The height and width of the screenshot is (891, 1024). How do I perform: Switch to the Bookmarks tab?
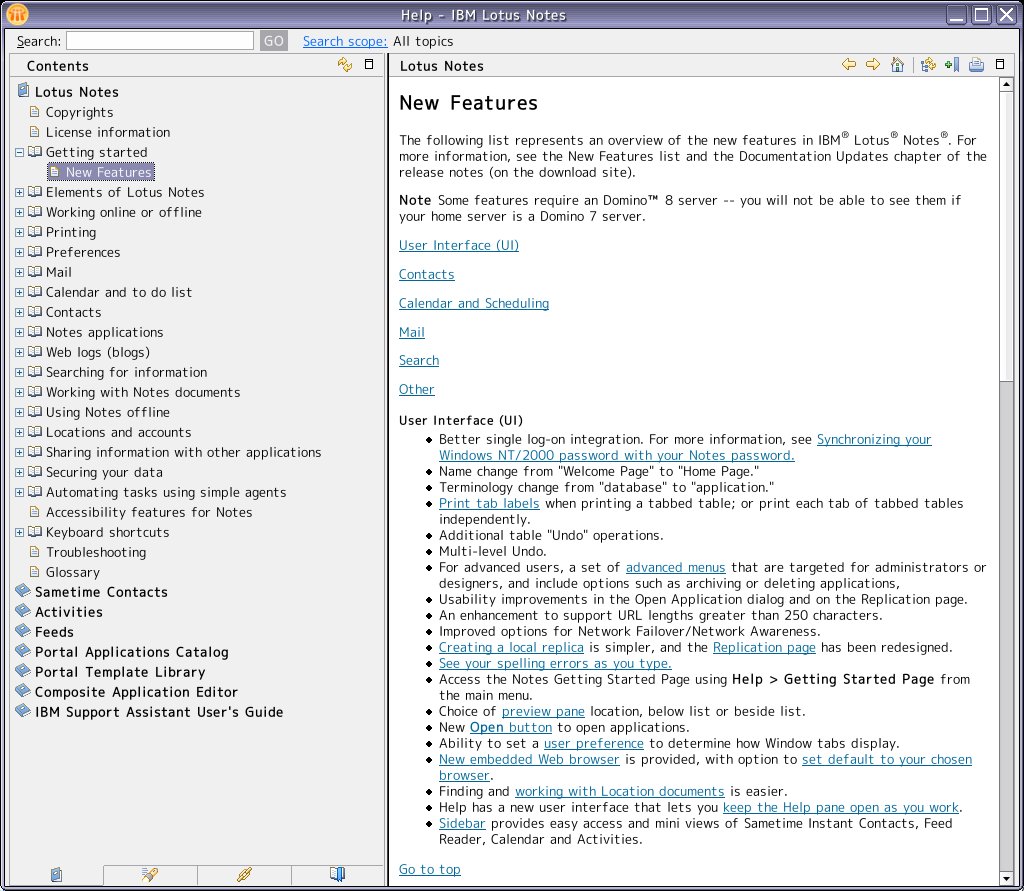click(x=338, y=874)
